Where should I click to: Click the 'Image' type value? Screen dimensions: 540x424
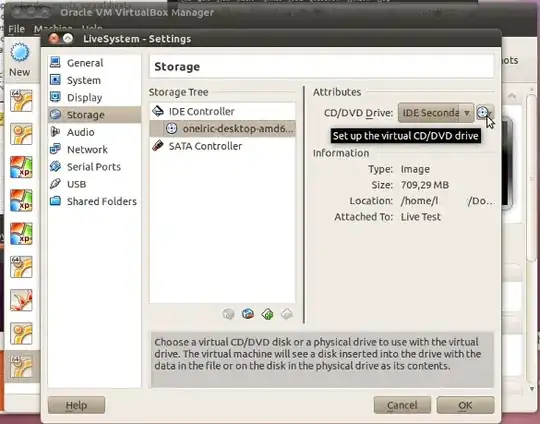coord(415,169)
